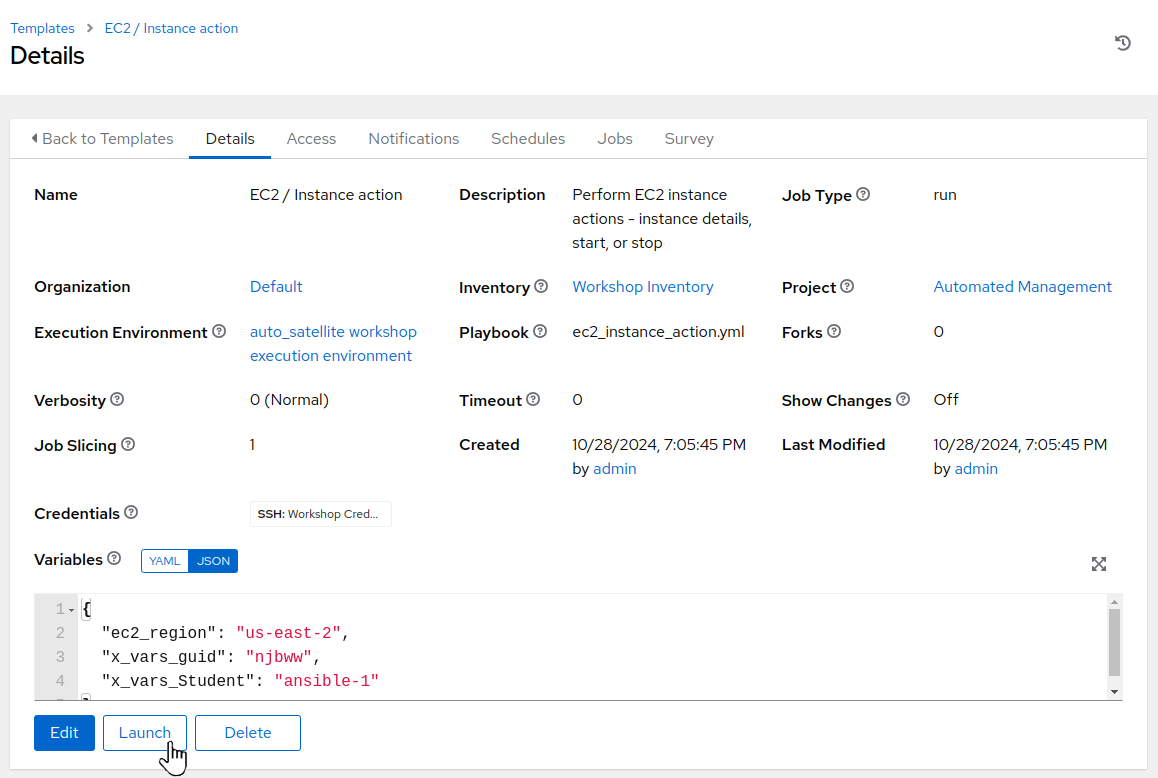1158x778 pixels.
Task: Open EC2 / Instance action breadcrumb link
Action: click(171, 28)
